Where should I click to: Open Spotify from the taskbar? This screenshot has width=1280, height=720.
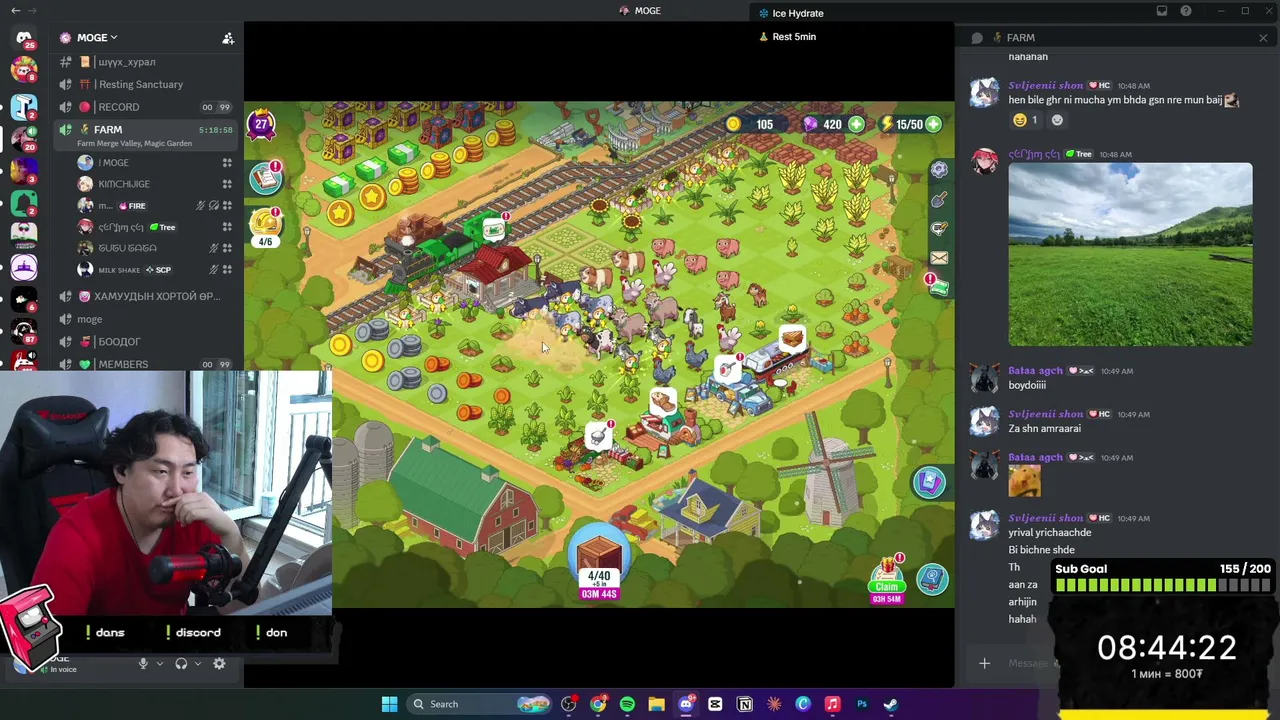(627, 704)
